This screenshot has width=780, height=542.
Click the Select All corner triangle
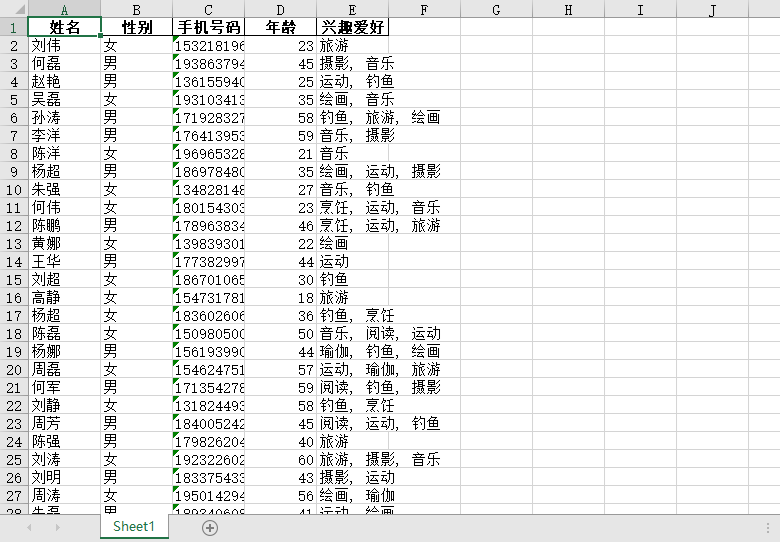(14, 10)
